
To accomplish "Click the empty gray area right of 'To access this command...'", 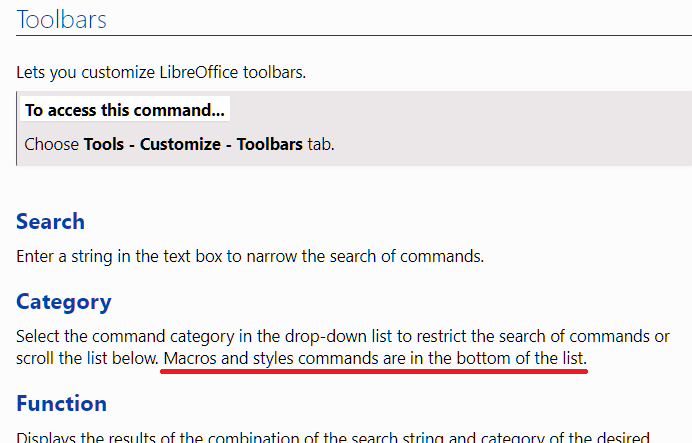I will point(459,109).
